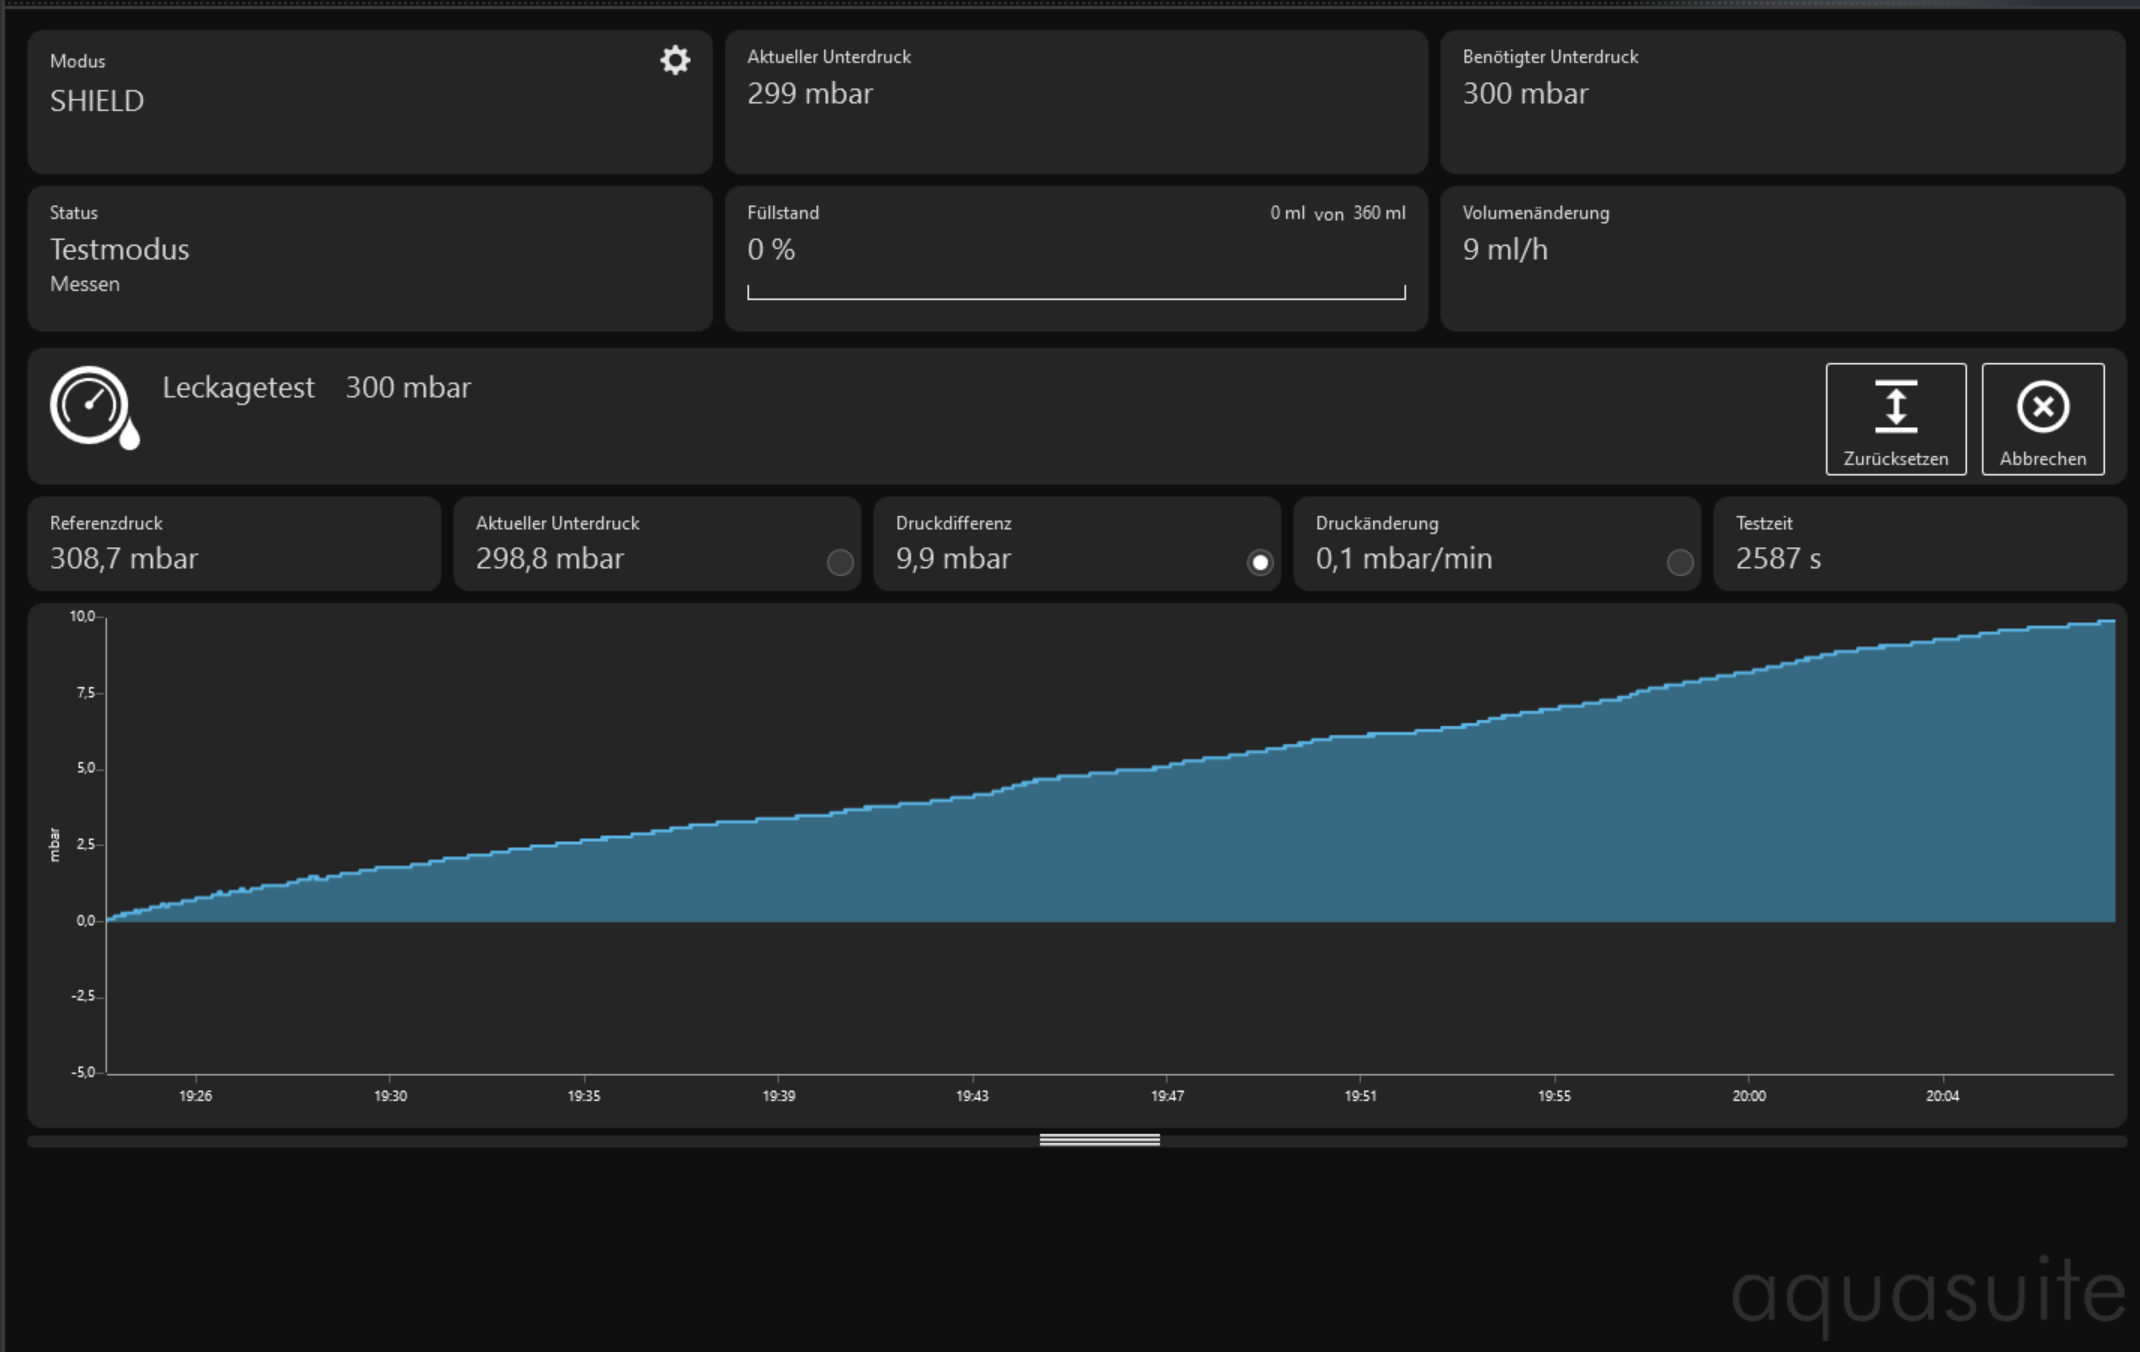Image resolution: width=2140 pixels, height=1352 pixels.
Task: Click the Abbrechen button label
Action: 2042,459
